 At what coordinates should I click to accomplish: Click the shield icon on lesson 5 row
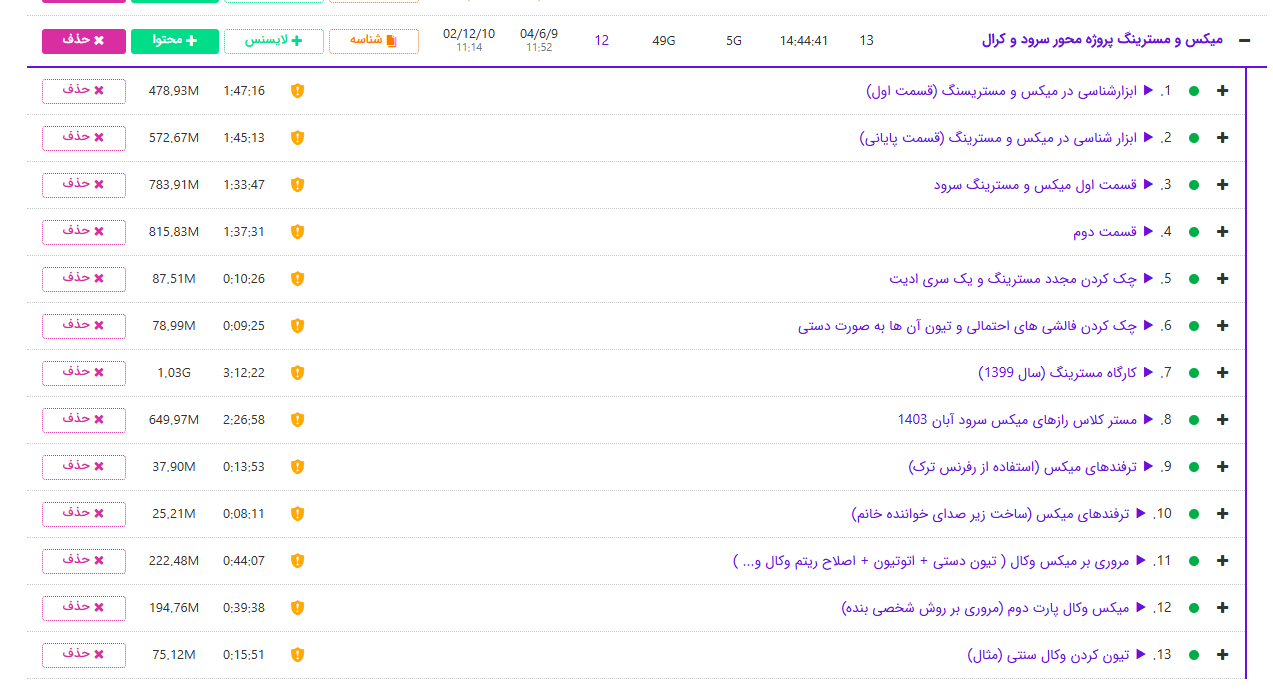point(297,279)
